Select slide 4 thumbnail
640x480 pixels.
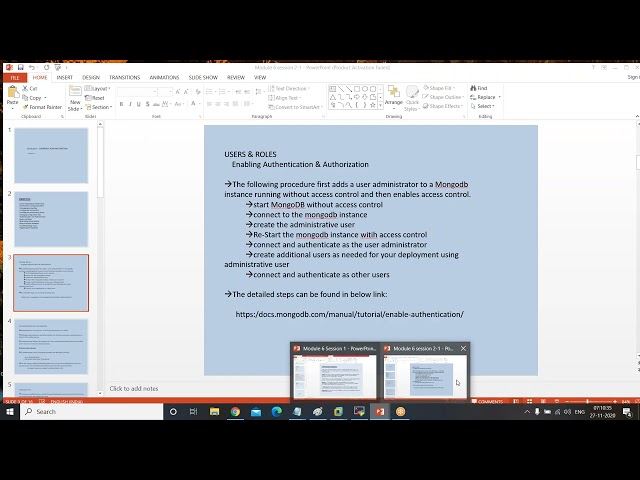point(51,347)
